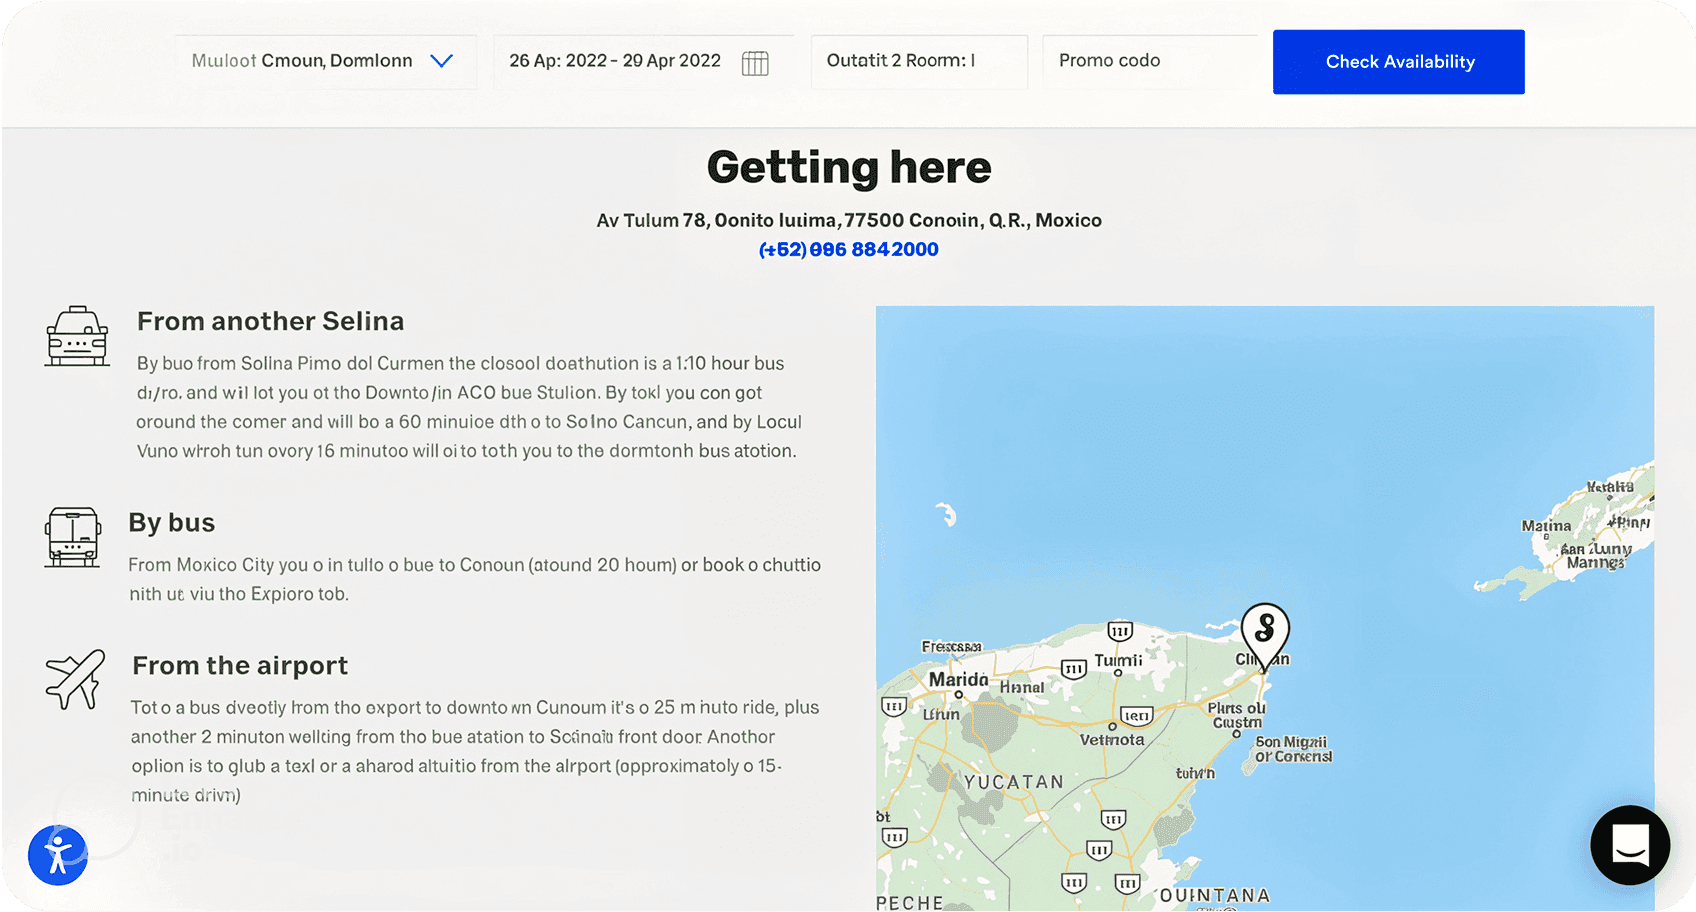Focus the Promo code field
The width and height of the screenshot is (1696, 912).
(x=1149, y=61)
